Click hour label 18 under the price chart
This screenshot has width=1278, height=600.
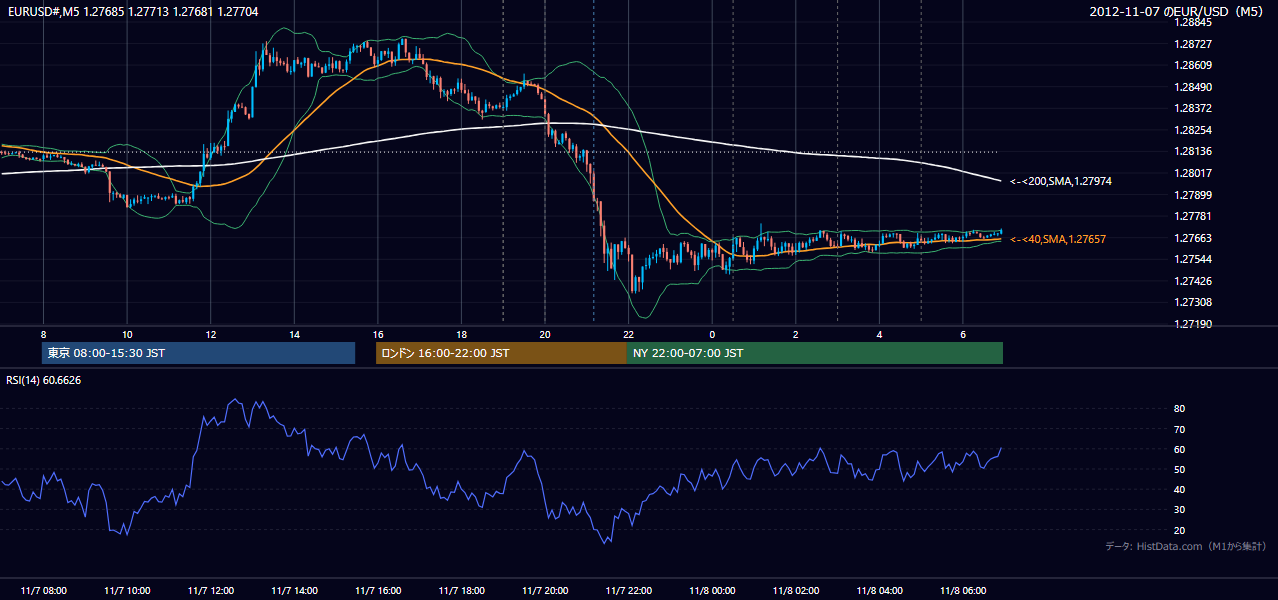tap(461, 334)
